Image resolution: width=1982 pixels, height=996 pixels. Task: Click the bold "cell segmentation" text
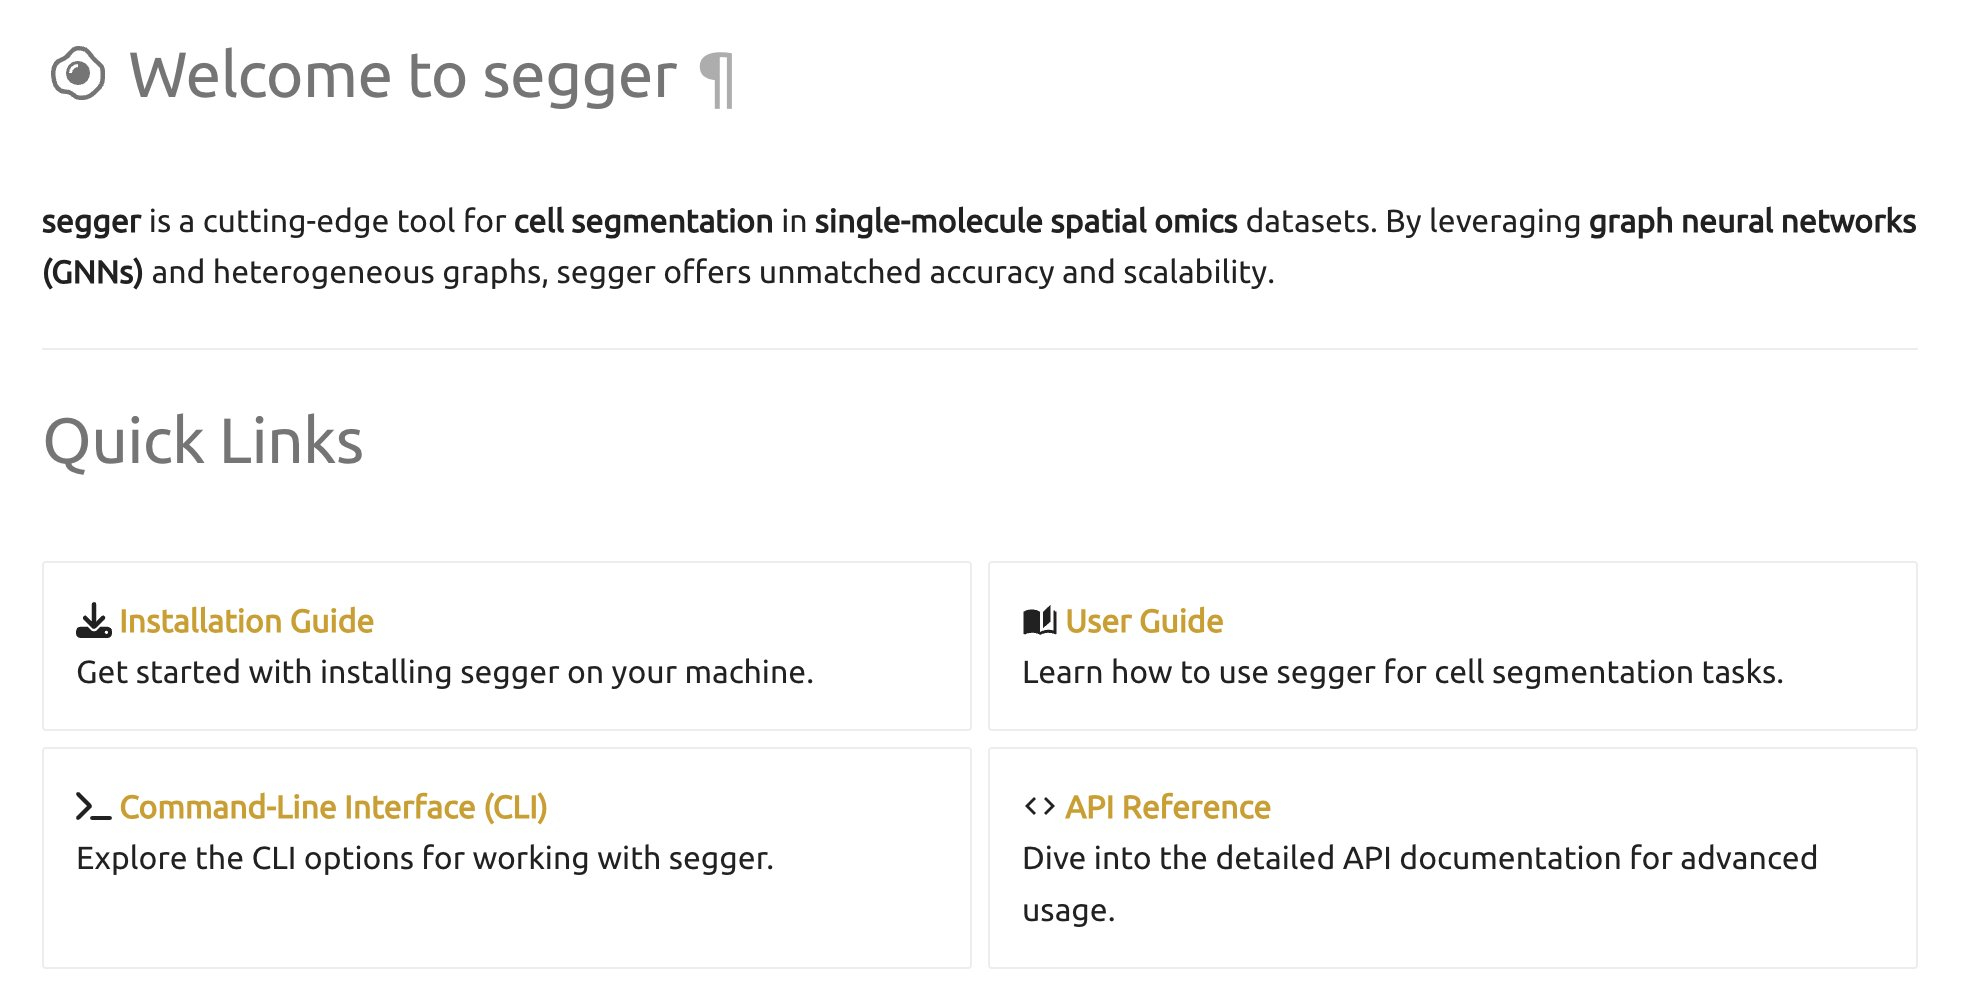(x=643, y=221)
